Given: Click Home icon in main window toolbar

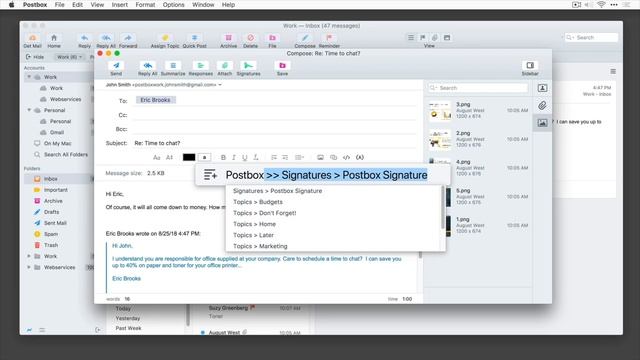Looking at the screenshot, I should [x=54, y=41].
